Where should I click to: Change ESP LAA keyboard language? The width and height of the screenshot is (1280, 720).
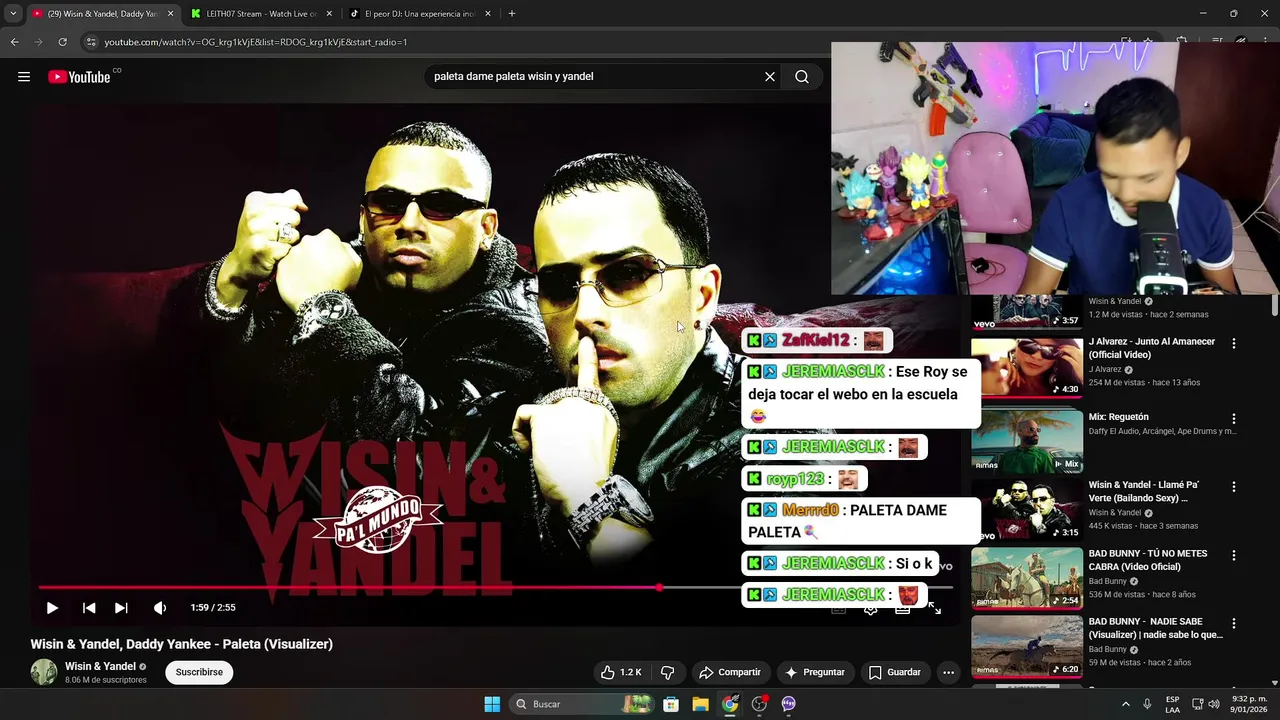coord(1172,704)
